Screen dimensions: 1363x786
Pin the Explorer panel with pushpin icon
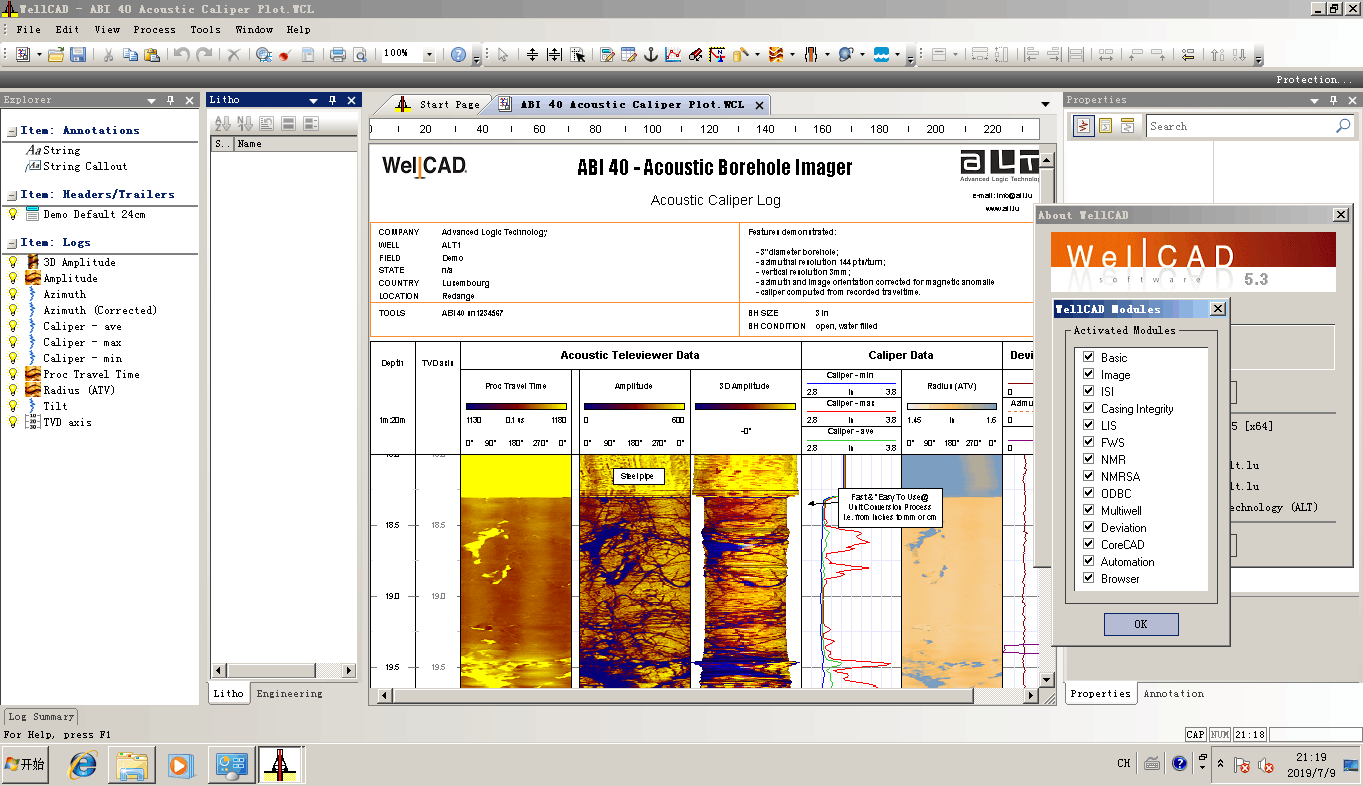170,100
